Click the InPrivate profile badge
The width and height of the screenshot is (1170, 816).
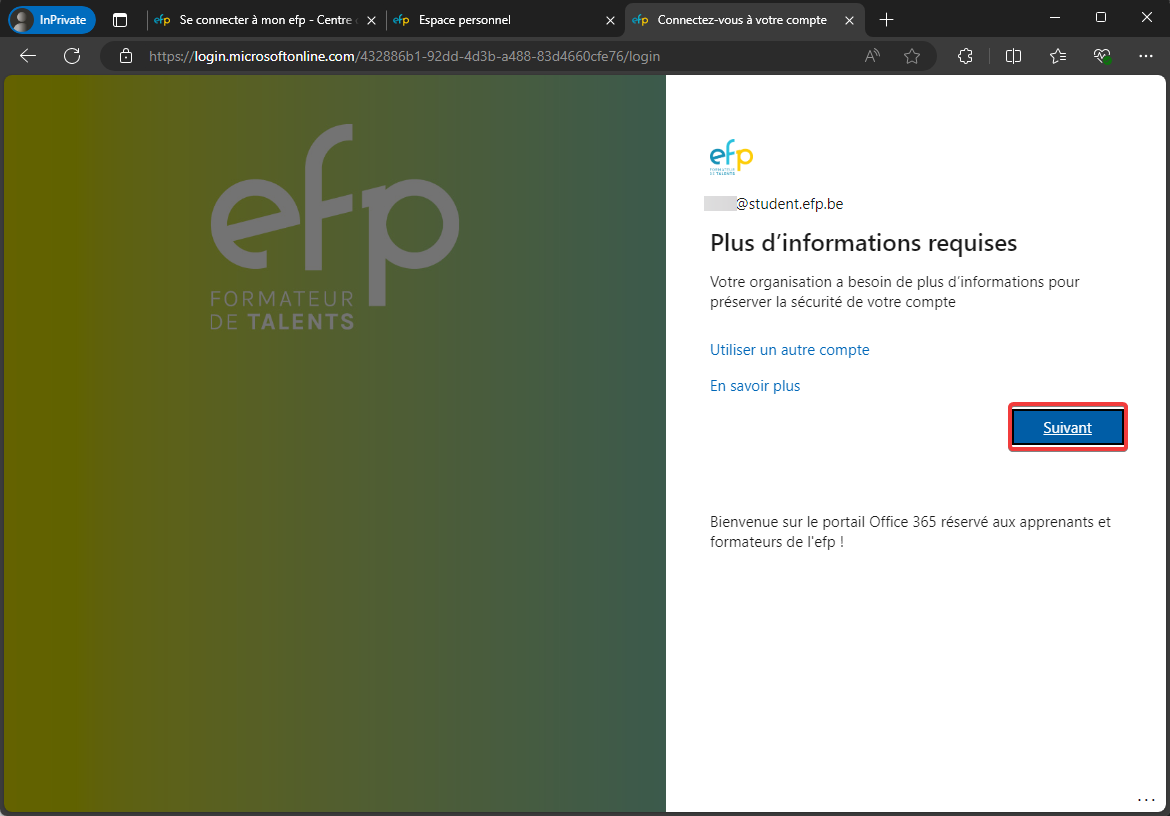coord(52,20)
